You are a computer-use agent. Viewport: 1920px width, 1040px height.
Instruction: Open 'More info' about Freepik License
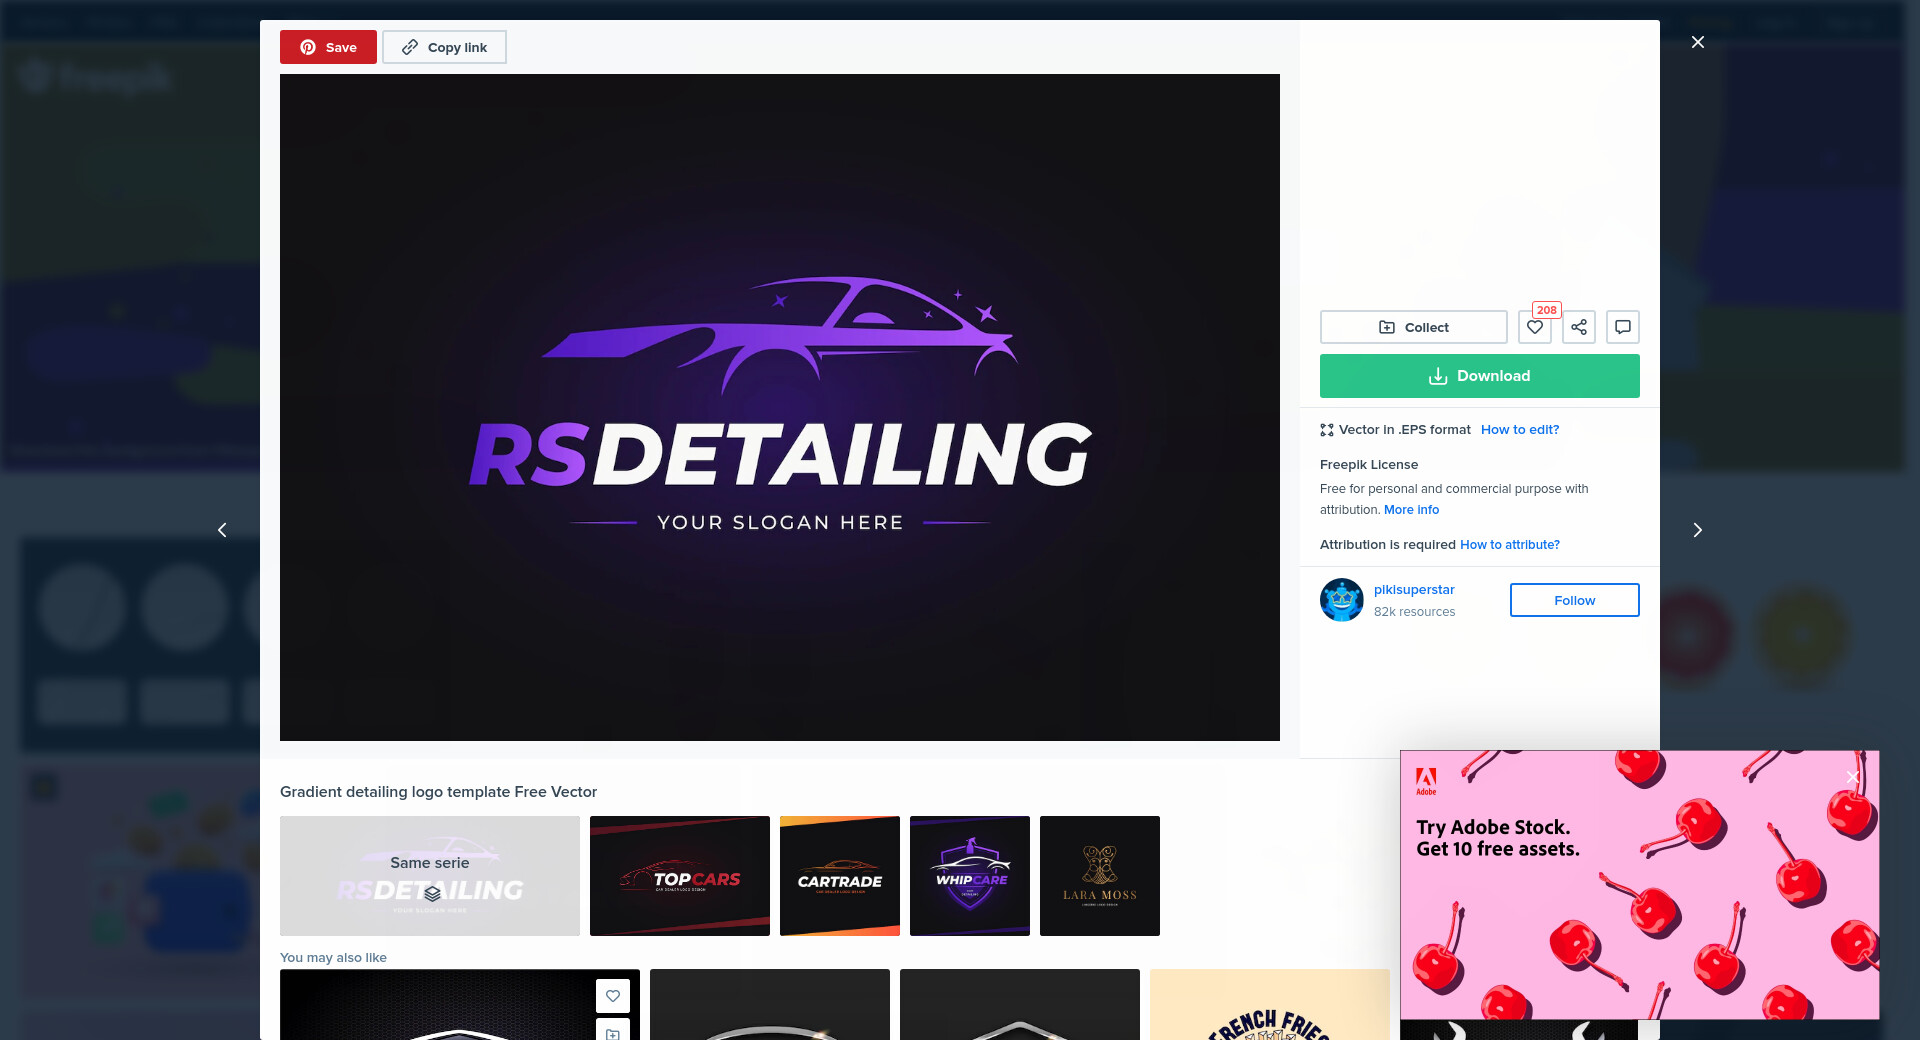tap(1411, 510)
